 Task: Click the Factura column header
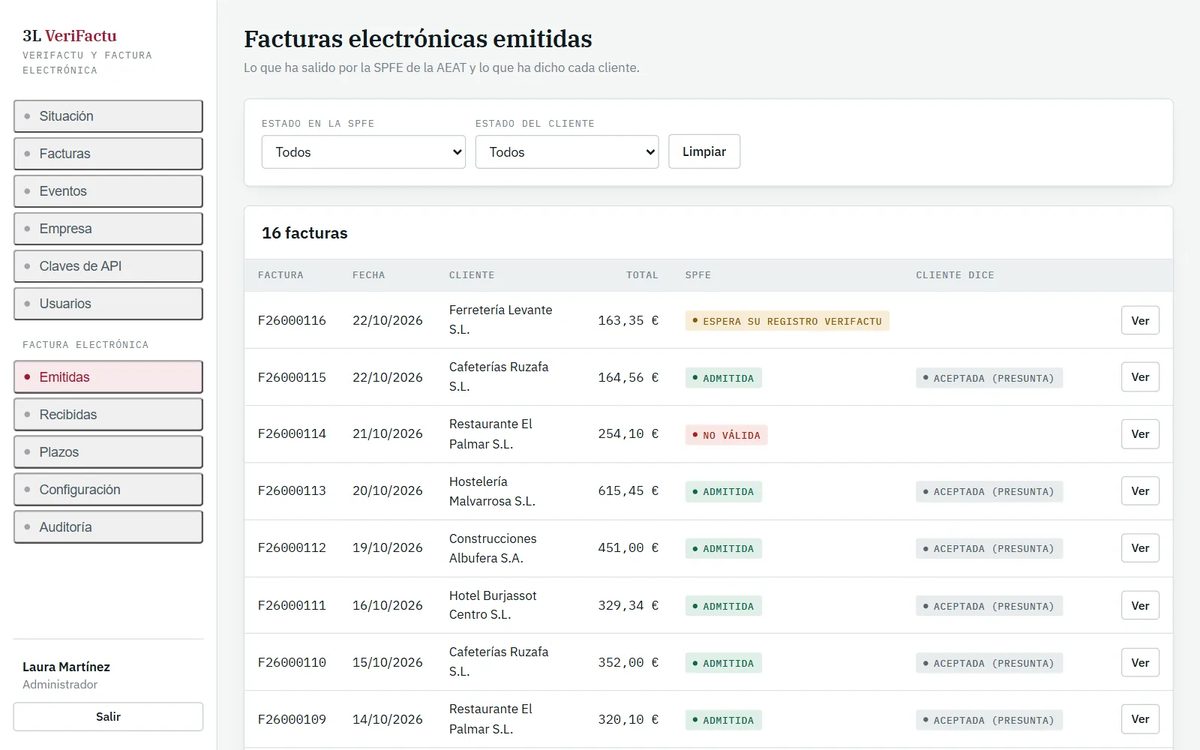(x=281, y=275)
